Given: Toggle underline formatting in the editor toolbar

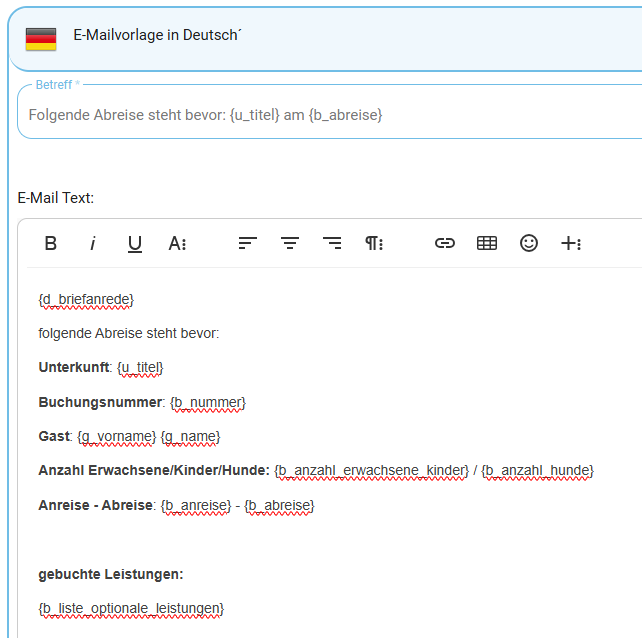Looking at the screenshot, I should (135, 243).
